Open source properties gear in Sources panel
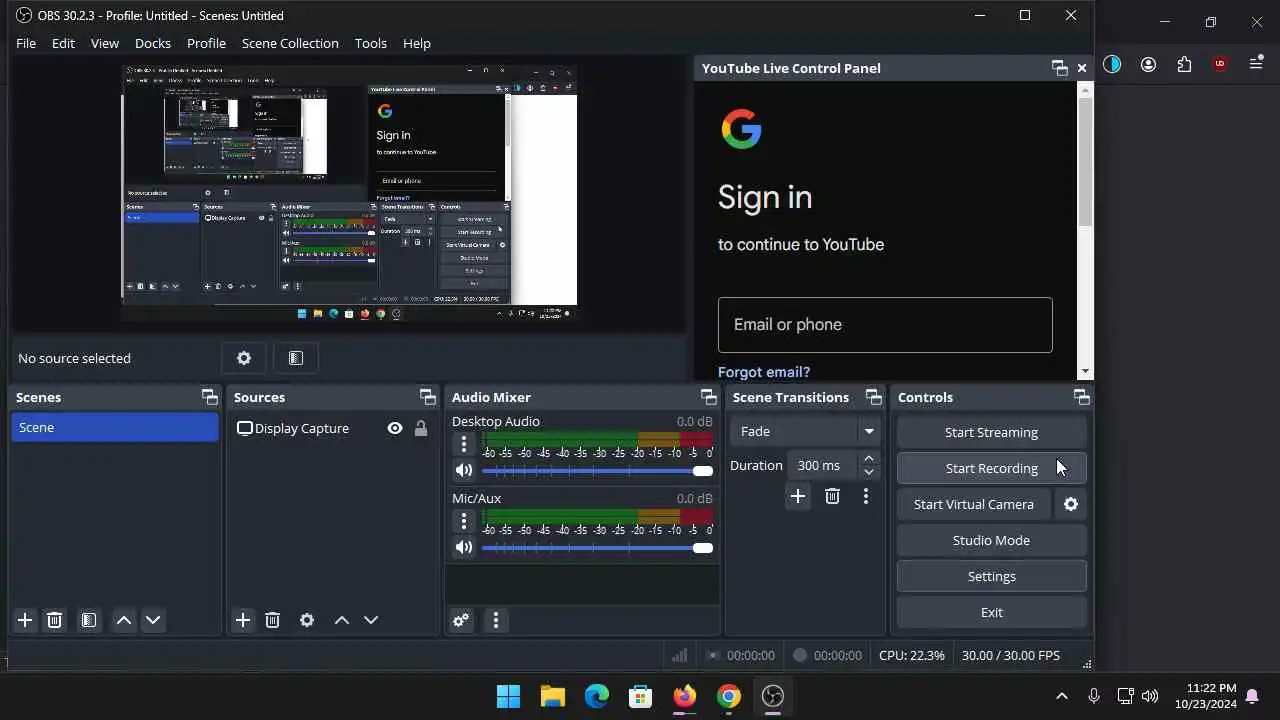1280x720 pixels. pos(307,620)
